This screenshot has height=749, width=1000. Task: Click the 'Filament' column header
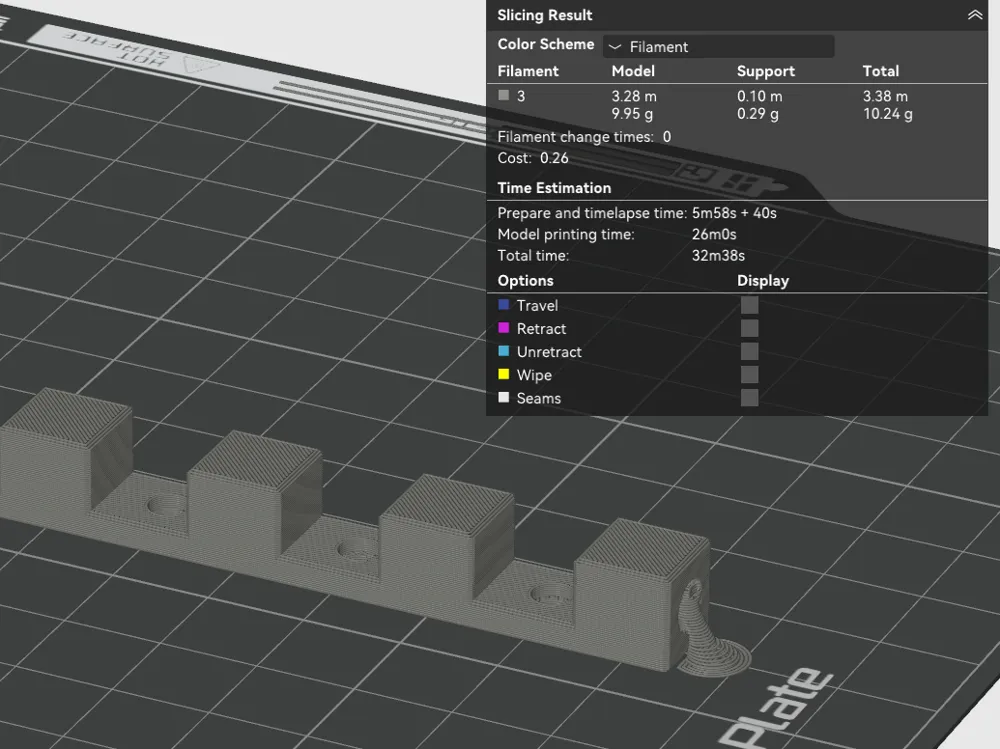click(x=528, y=71)
